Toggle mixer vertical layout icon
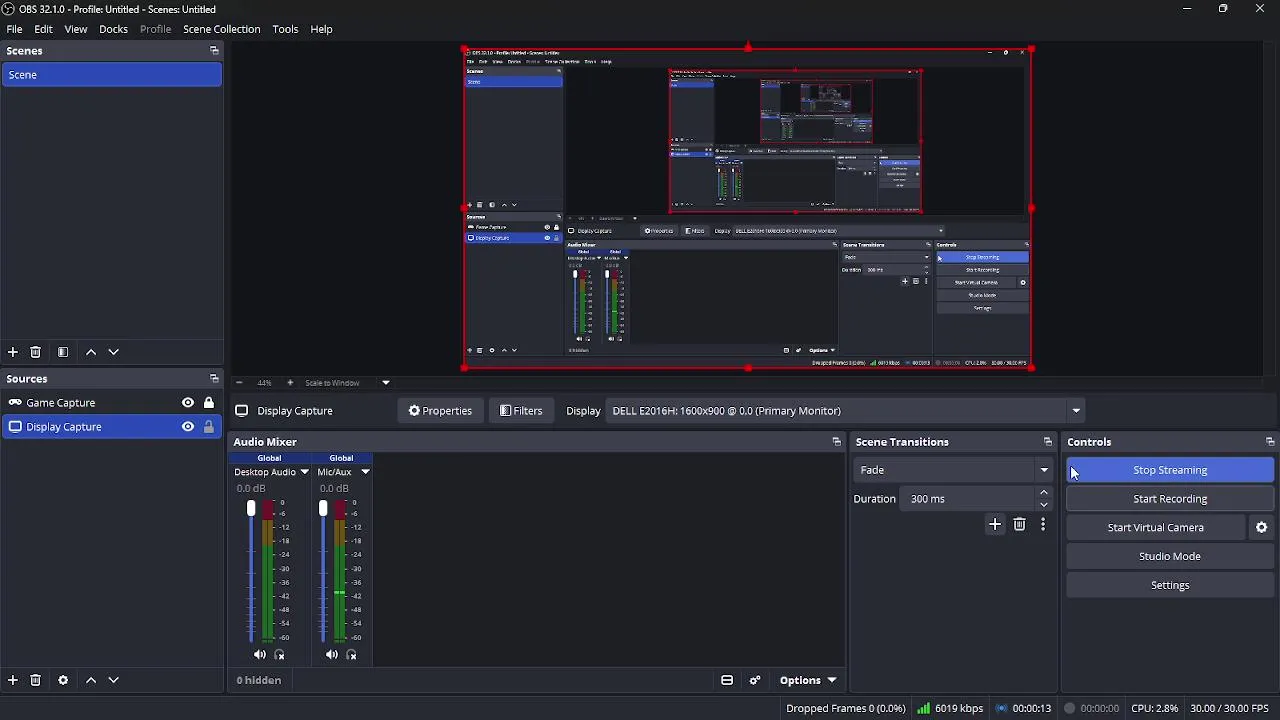 pos(727,681)
